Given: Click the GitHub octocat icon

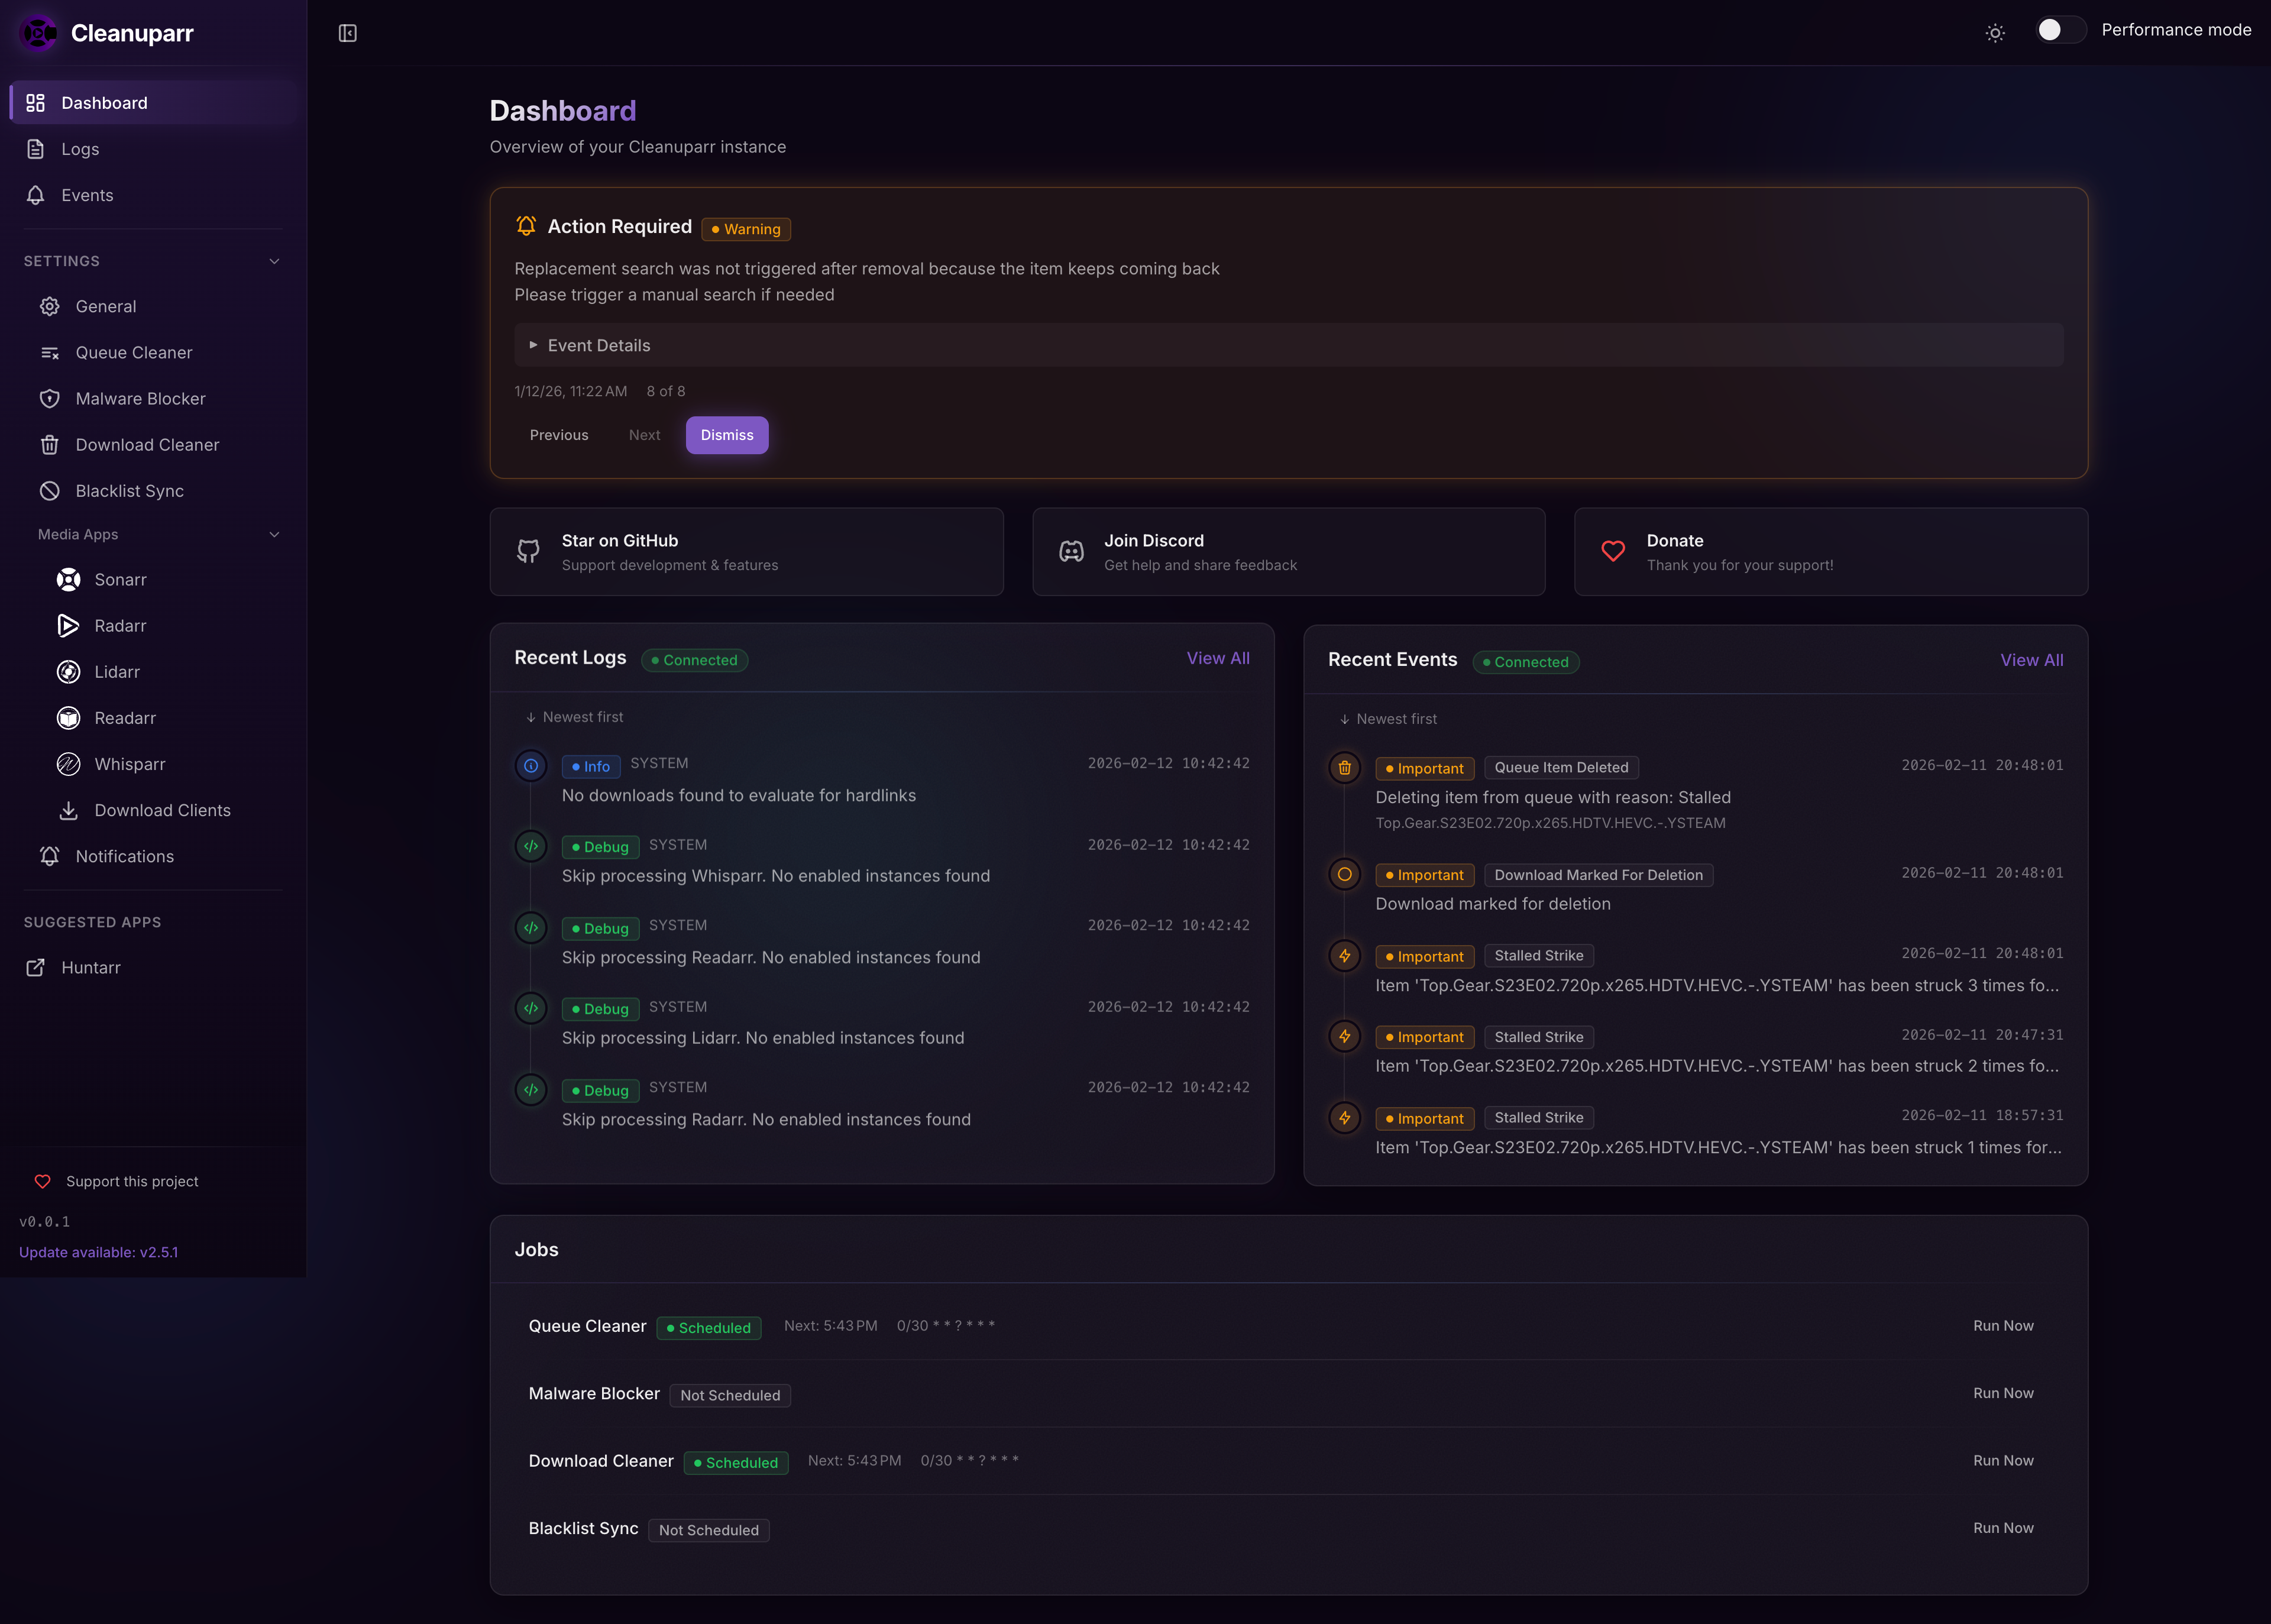Looking at the screenshot, I should click(x=528, y=551).
